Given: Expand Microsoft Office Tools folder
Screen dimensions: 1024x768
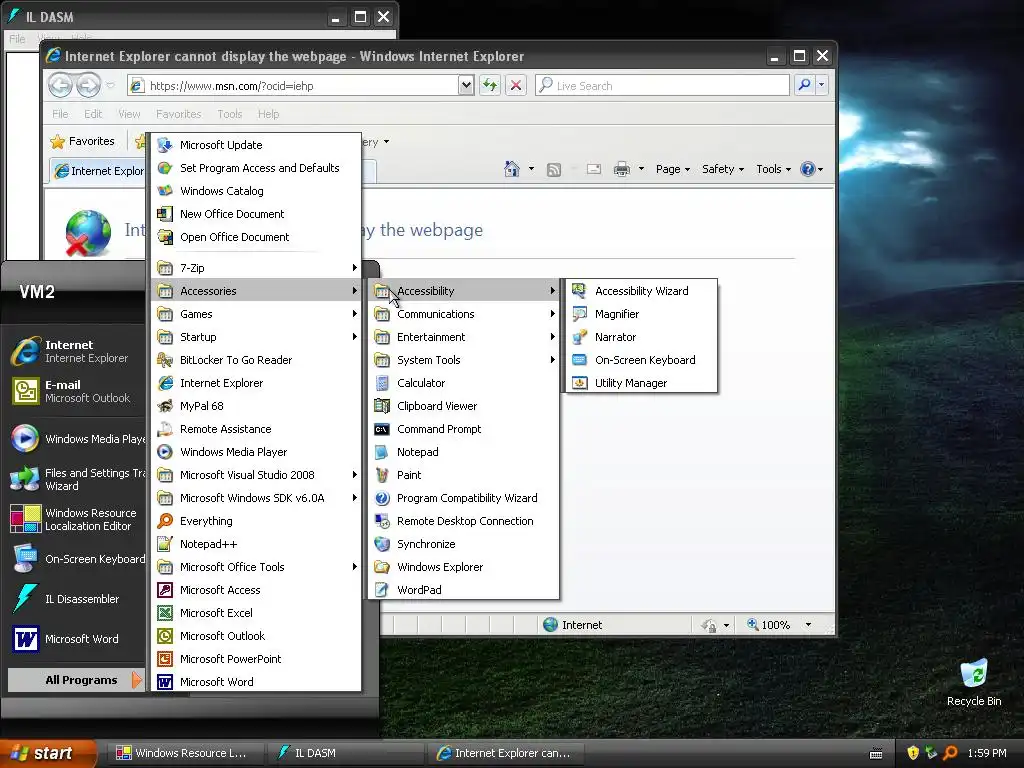Looking at the screenshot, I should 256,567.
